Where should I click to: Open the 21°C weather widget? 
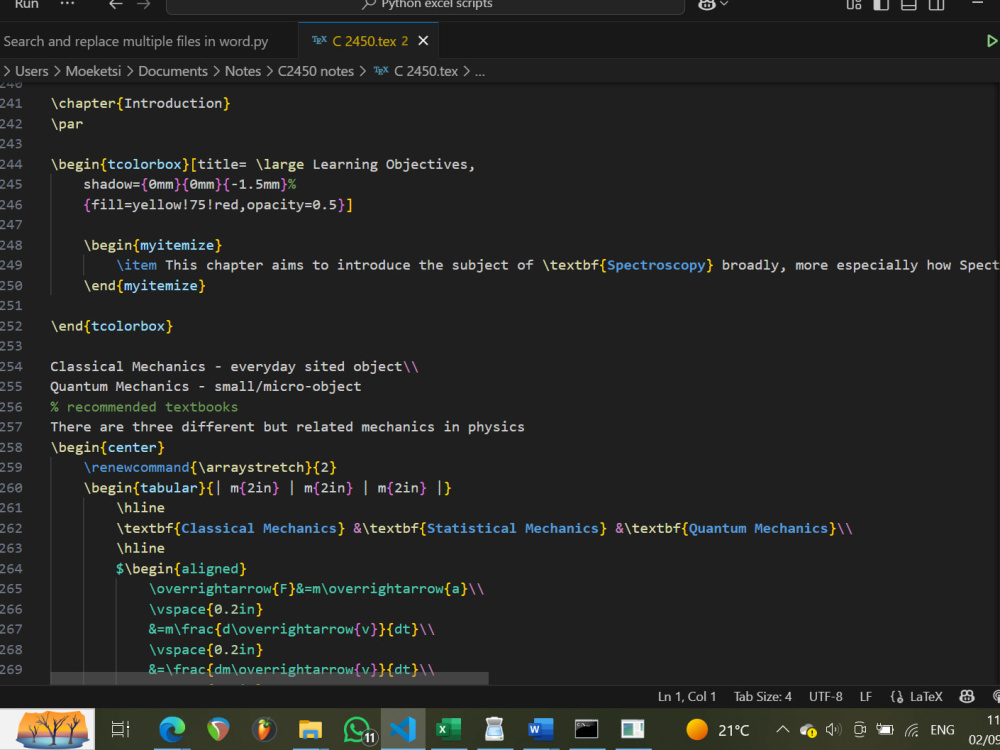pyautogui.click(x=717, y=730)
